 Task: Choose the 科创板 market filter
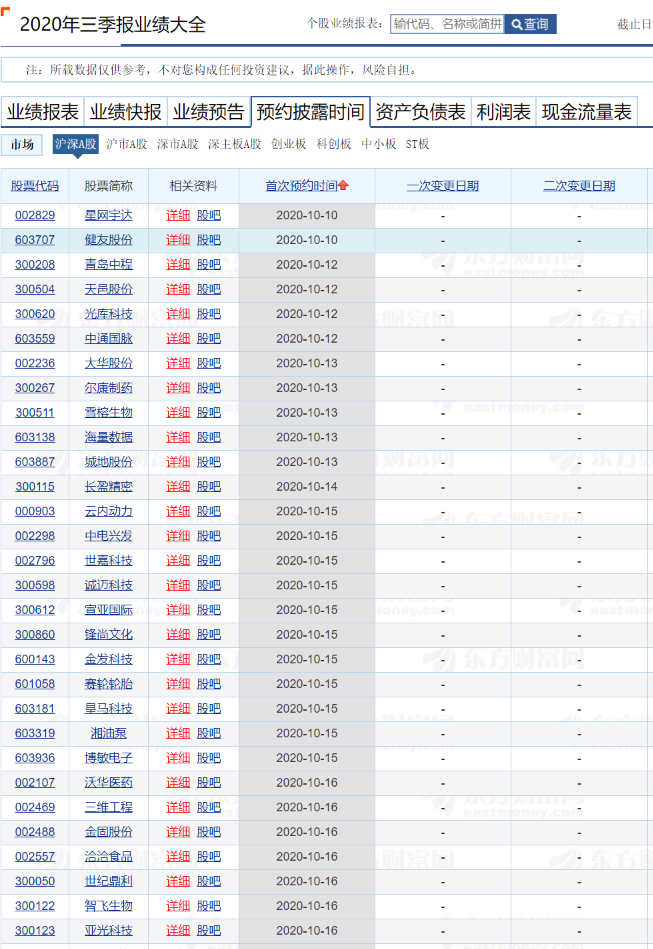334,144
